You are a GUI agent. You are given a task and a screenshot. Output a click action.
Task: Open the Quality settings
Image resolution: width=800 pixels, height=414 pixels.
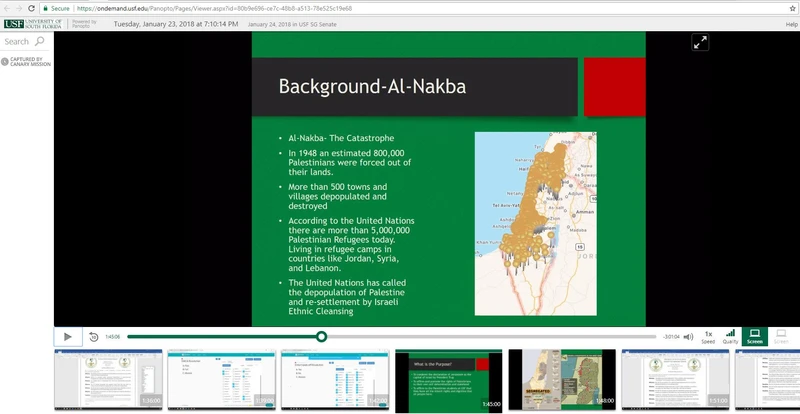click(731, 336)
